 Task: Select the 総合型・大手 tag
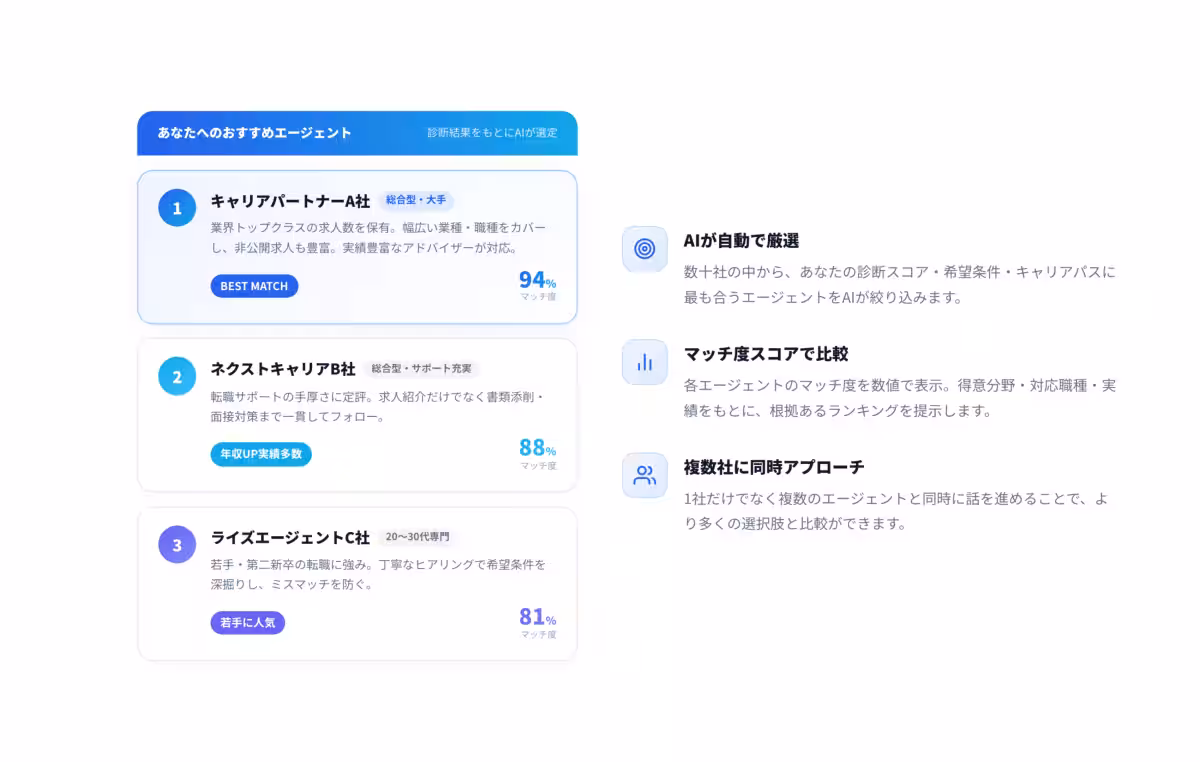tap(416, 201)
